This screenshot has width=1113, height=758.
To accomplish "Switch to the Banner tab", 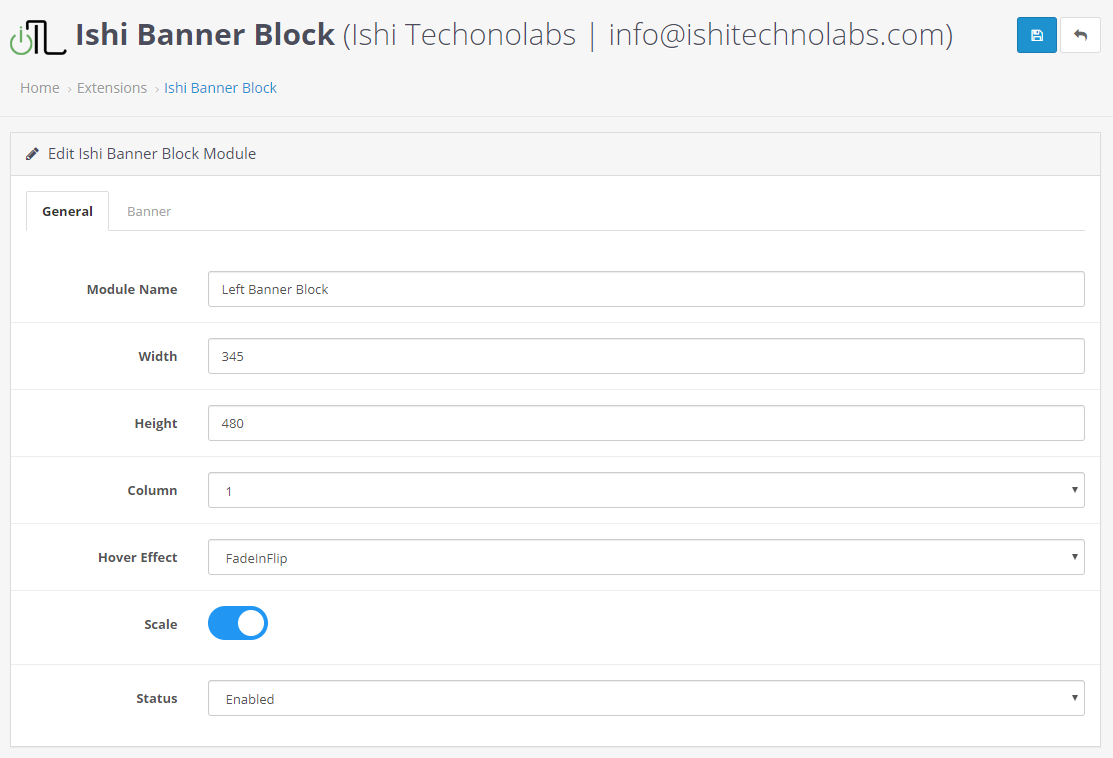I will tap(149, 211).
